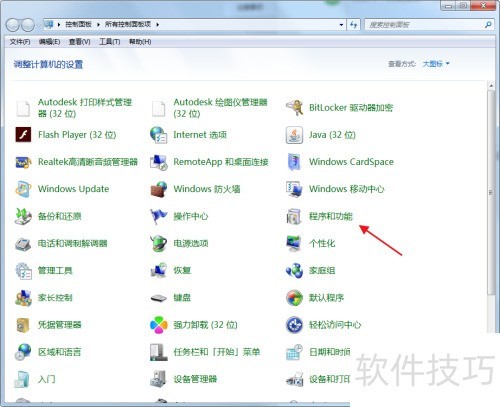Open 默认程序 icon
The width and height of the screenshot is (500, 407).
[294, 298]
